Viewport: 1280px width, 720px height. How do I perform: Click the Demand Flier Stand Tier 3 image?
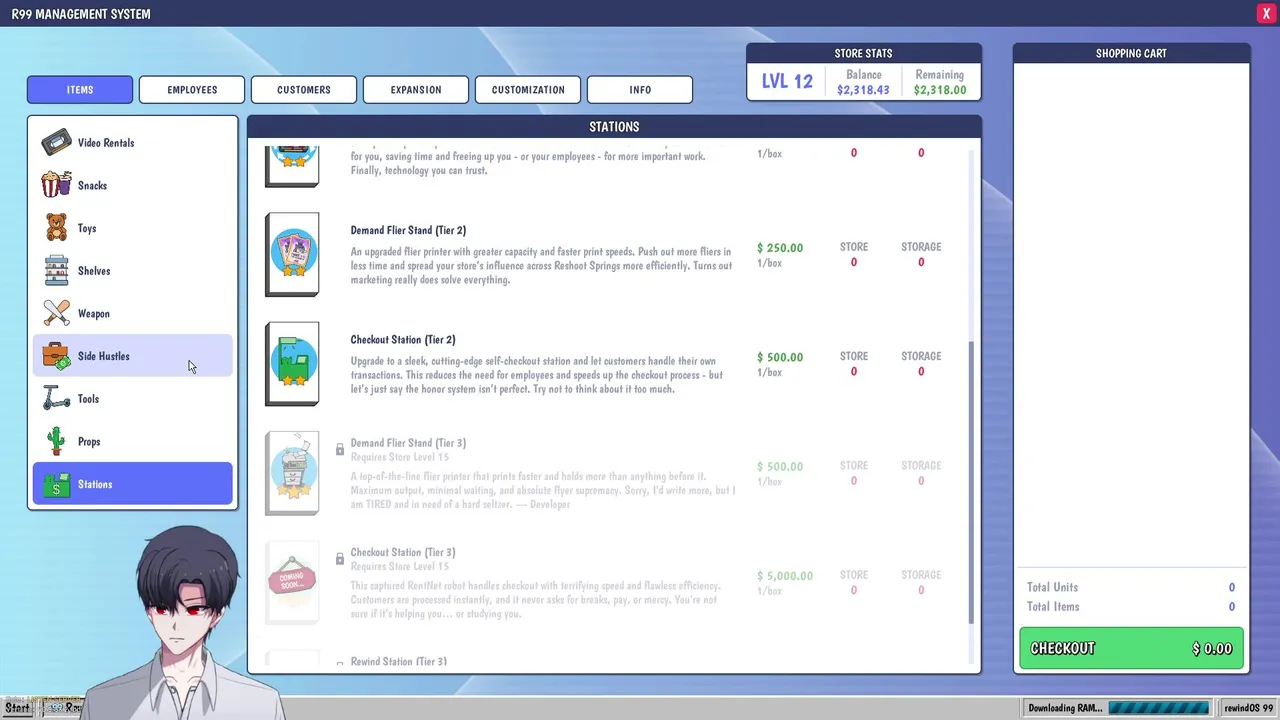[x=292, y=473]
